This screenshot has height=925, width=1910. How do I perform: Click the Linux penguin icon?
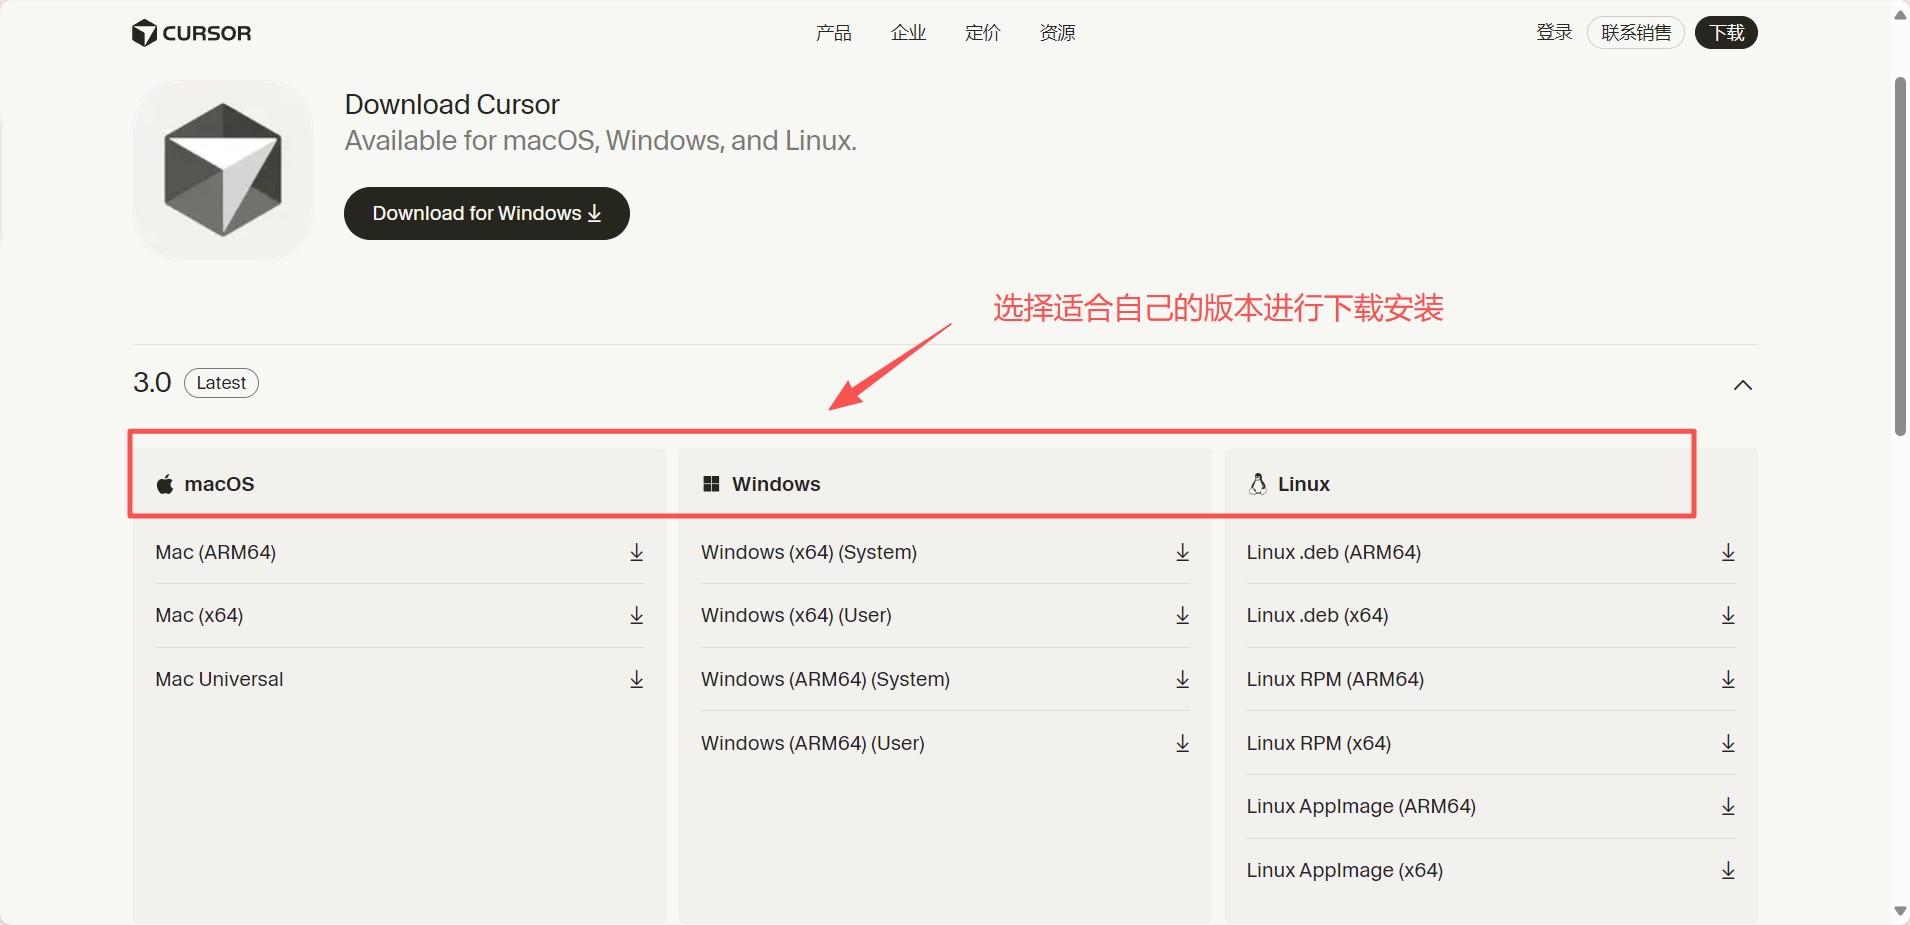point(1258,484)
